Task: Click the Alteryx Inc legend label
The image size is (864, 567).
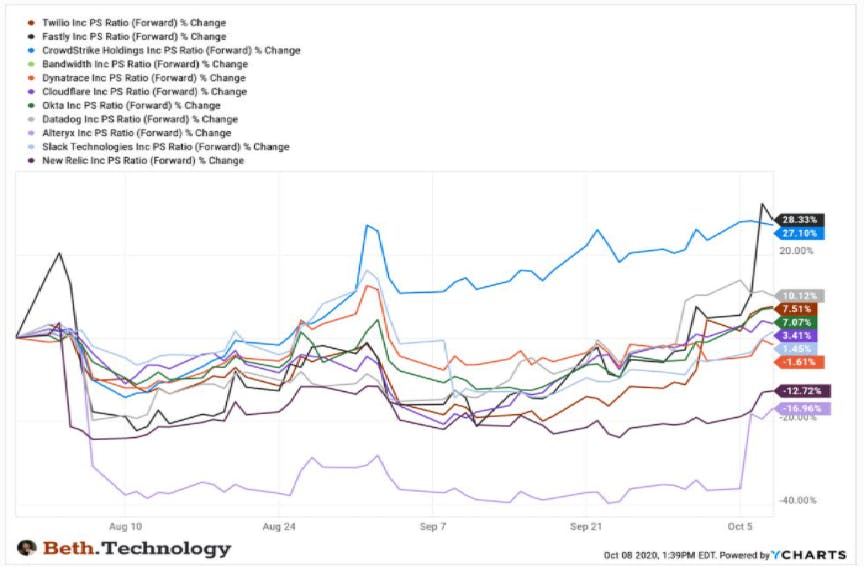Action: click(x=137, y=133)
